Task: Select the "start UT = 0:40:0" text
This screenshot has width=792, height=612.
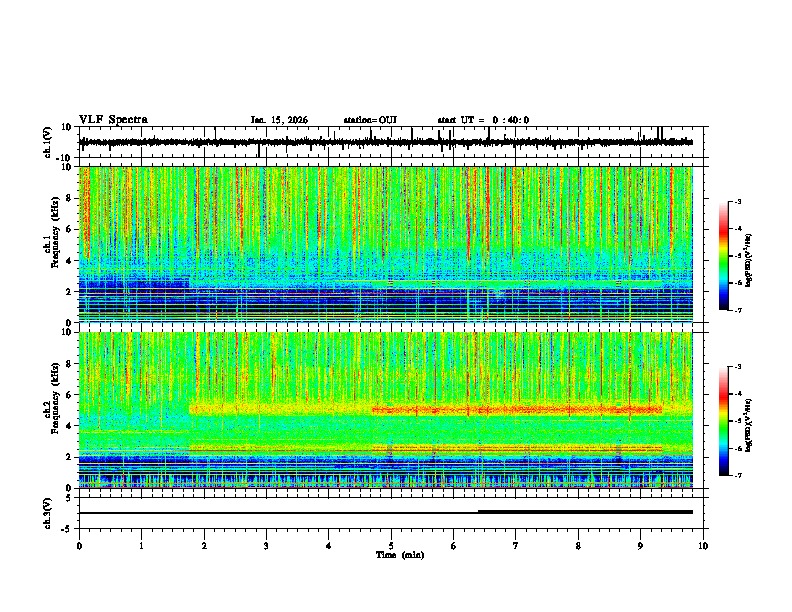Action: (483, 120)
